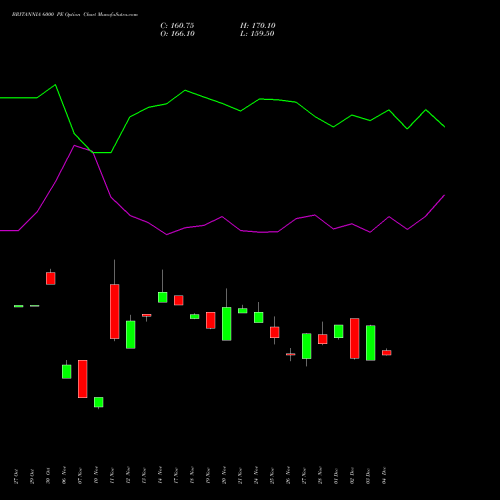Click the 06 Nov date label
The height and width of the screenshot is (500, 500).
64,475
